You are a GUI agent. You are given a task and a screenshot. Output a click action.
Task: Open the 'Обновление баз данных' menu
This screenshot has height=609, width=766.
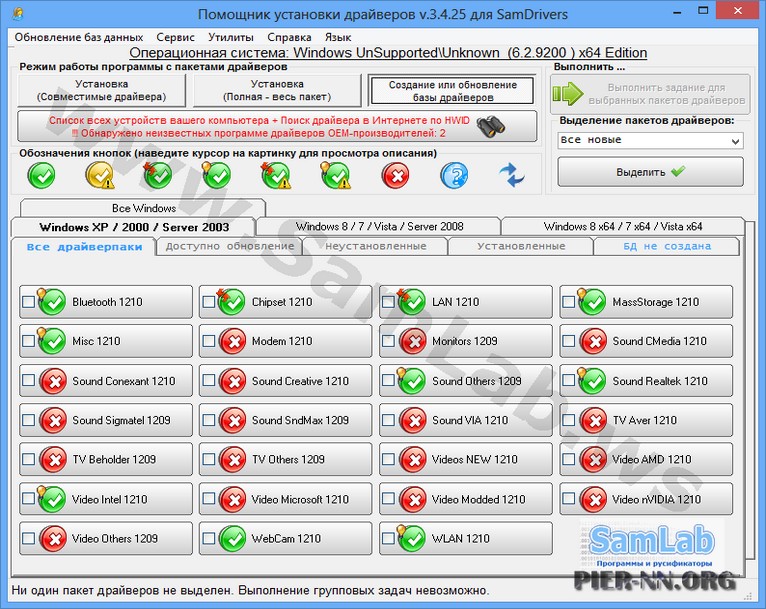[79, 37]
